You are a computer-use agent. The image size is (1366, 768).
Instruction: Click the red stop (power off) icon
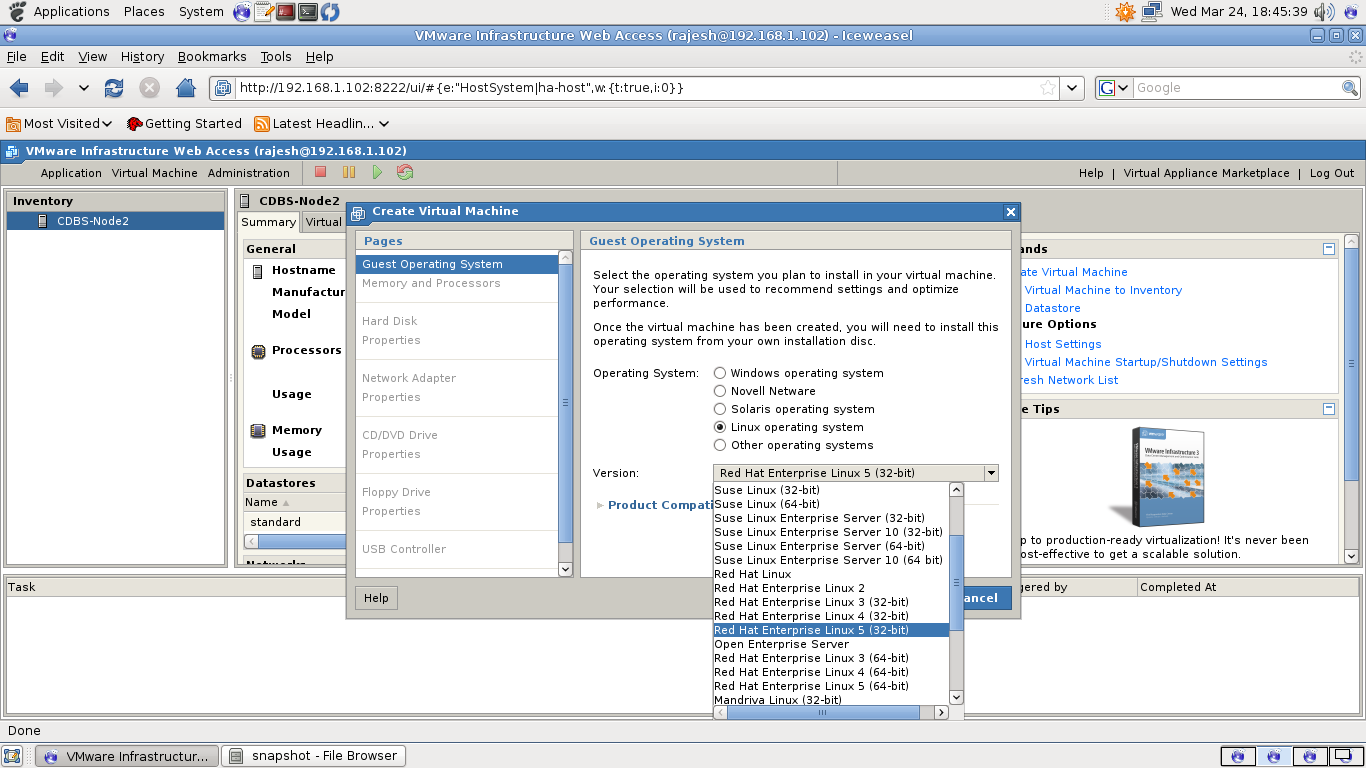319,172
